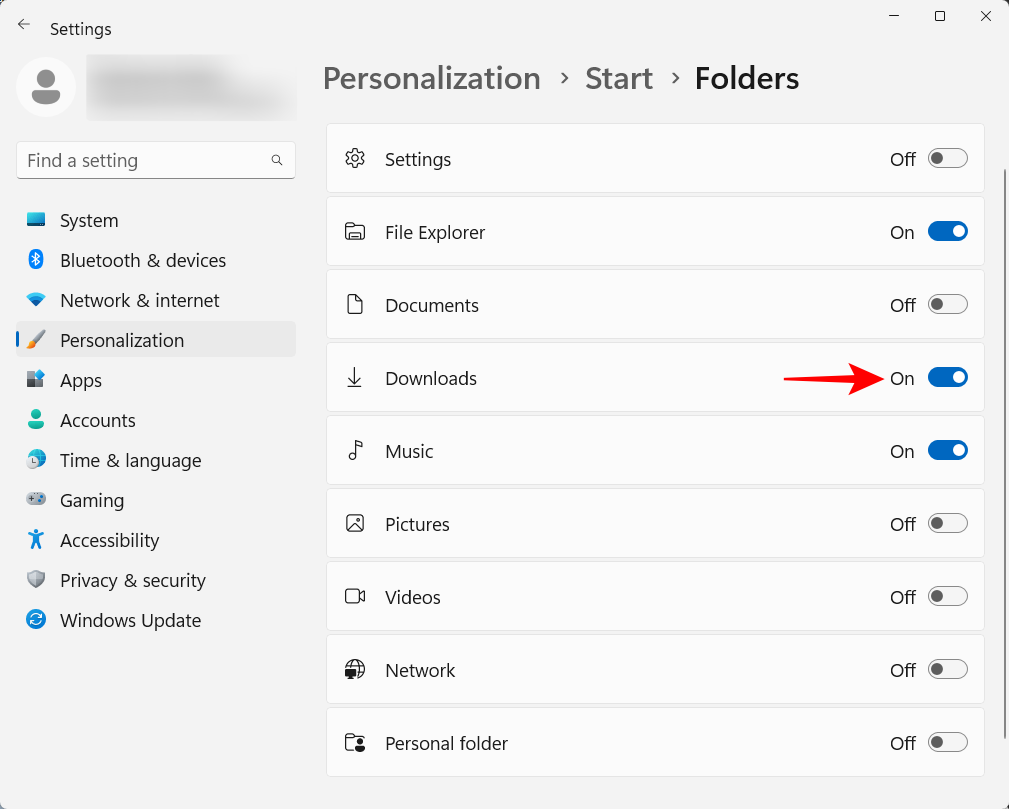
Task: Turn on the Personal folder switch
Action: pos(947,742)
